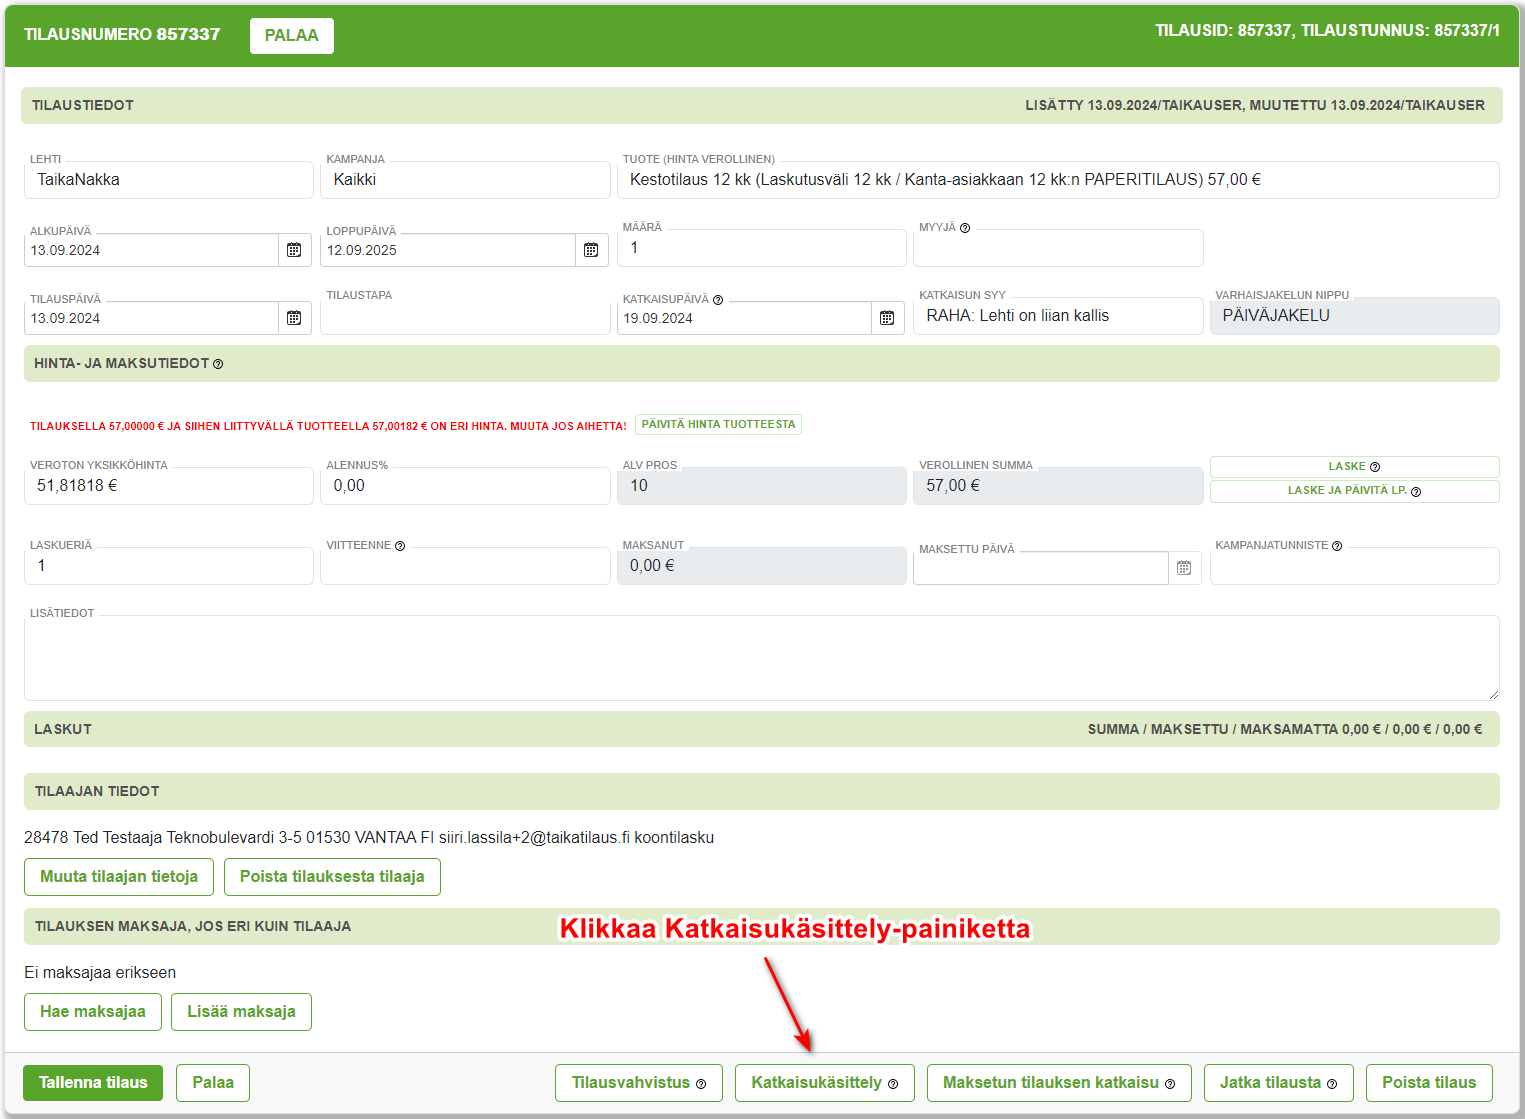1525x1119 pixels.
Task: Open the Alkupäivä calendar picker
Action: point(294,250)
